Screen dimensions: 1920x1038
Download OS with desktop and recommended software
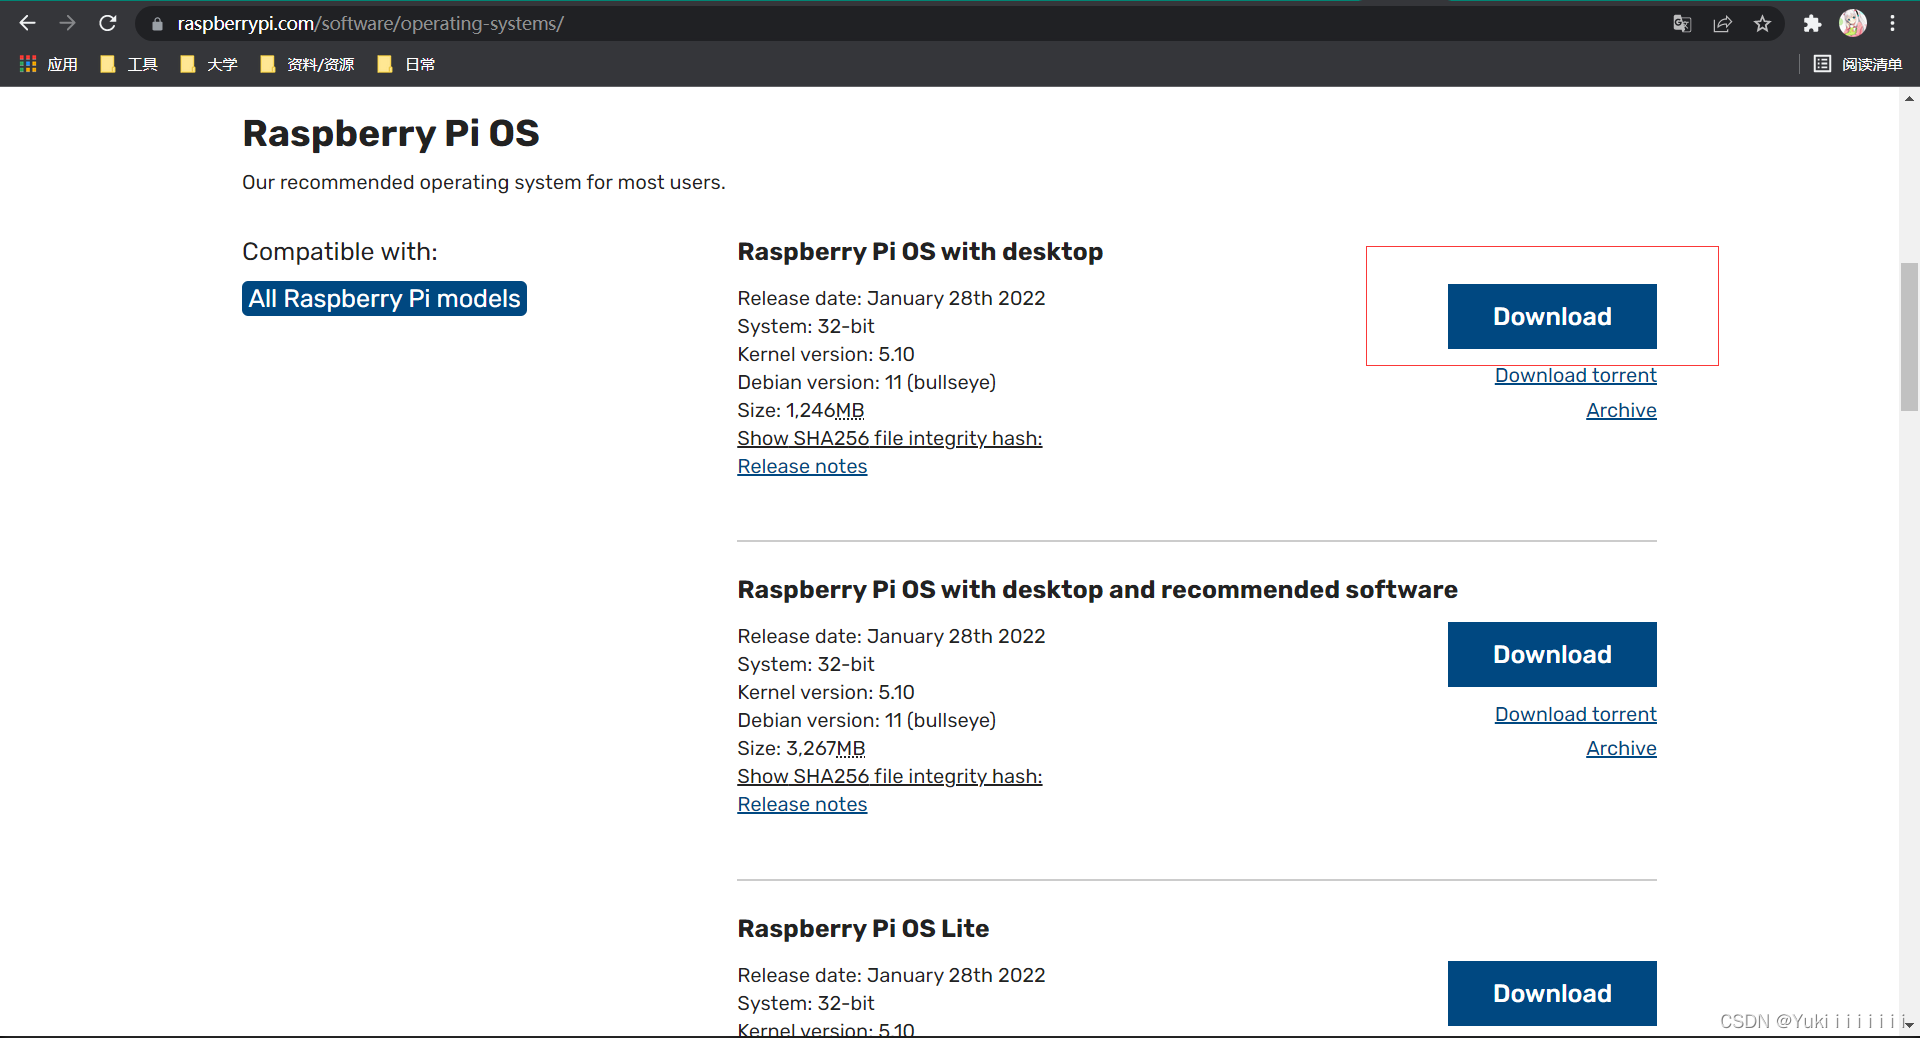(1552, 654)
